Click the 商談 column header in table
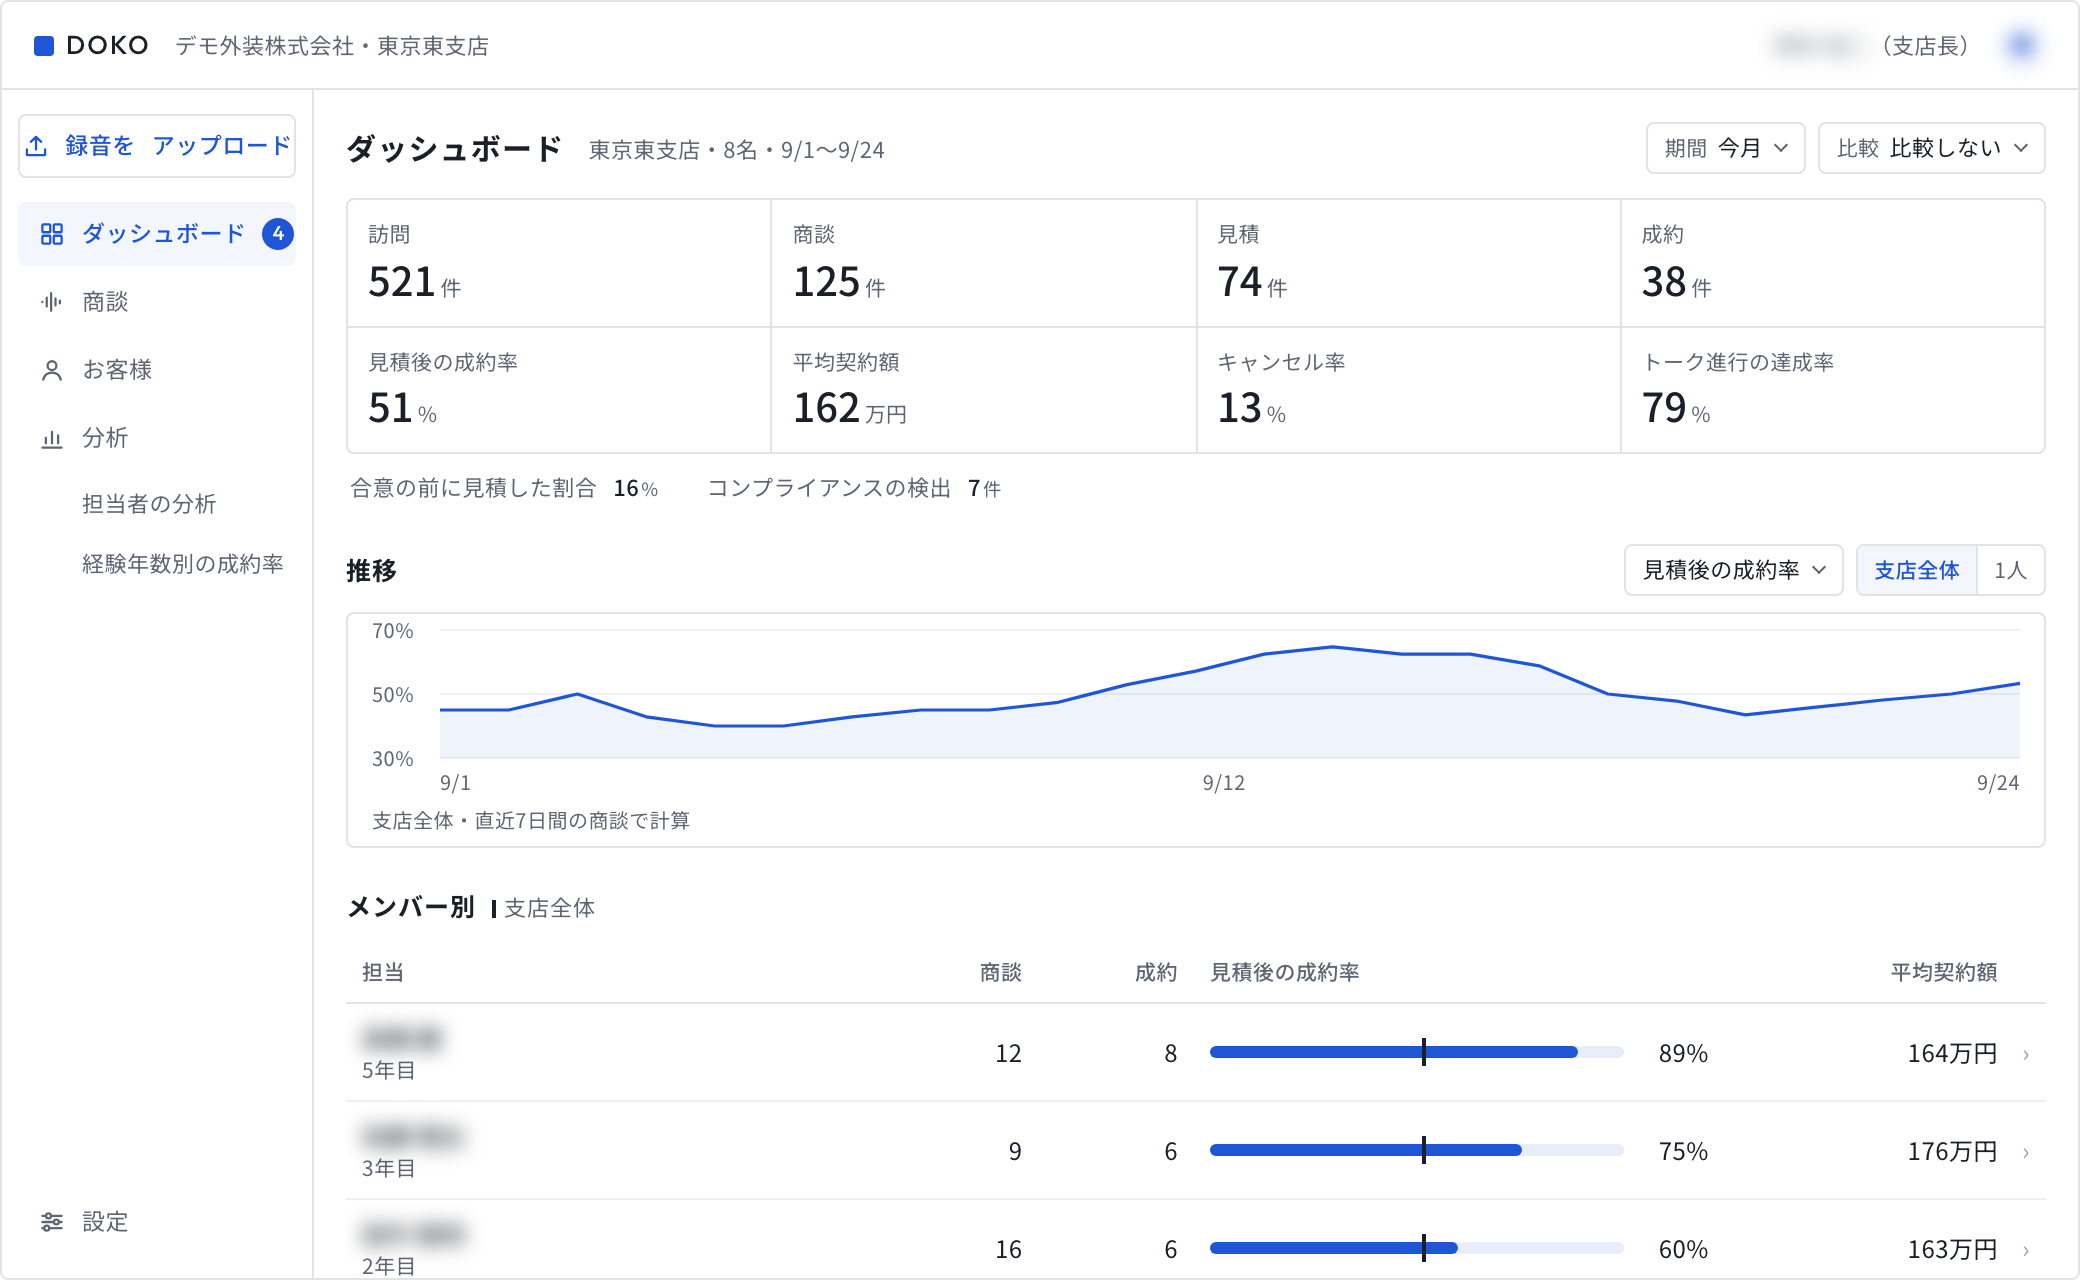 tap(1001, 972)
